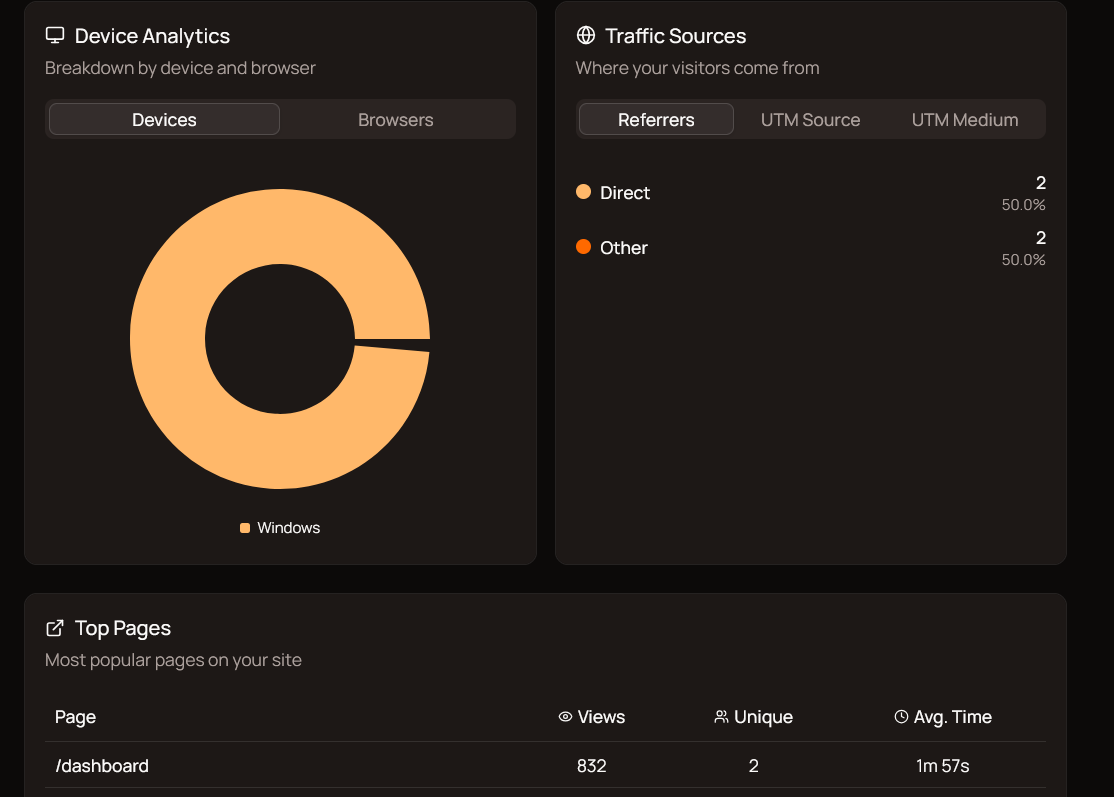
Task: Click the Traffic Sources heading
Action: pyautogui.click(x=675, y=36)
